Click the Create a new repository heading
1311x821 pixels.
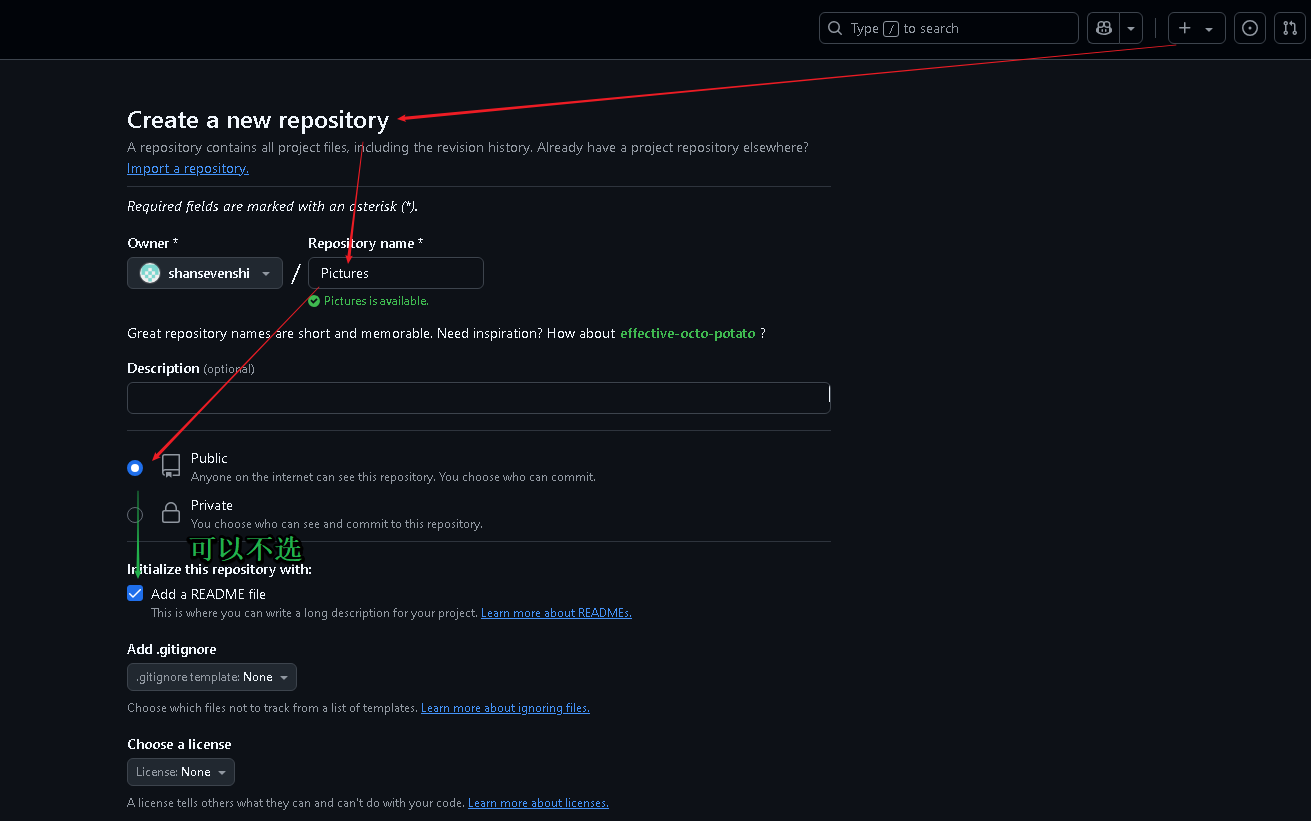258,120
